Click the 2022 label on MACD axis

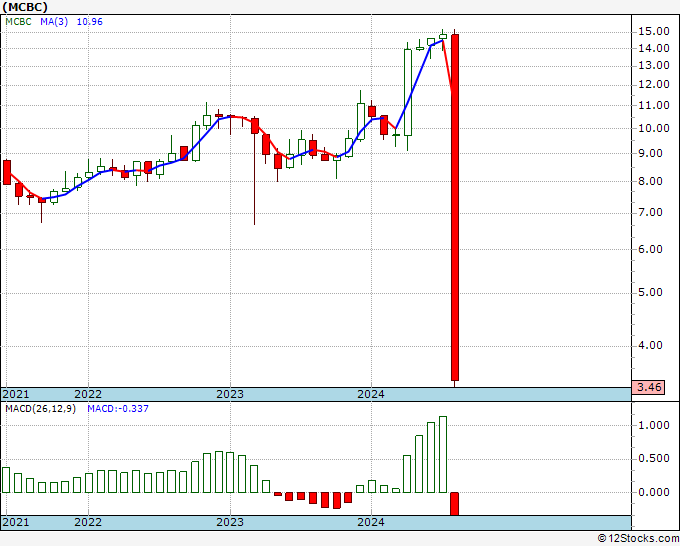88,522
